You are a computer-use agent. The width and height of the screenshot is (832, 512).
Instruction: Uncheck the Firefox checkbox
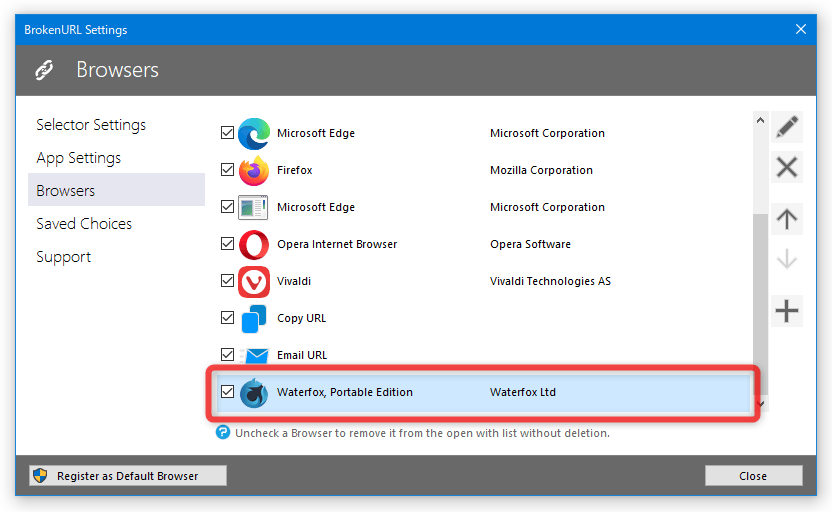(x=227, y=170)
